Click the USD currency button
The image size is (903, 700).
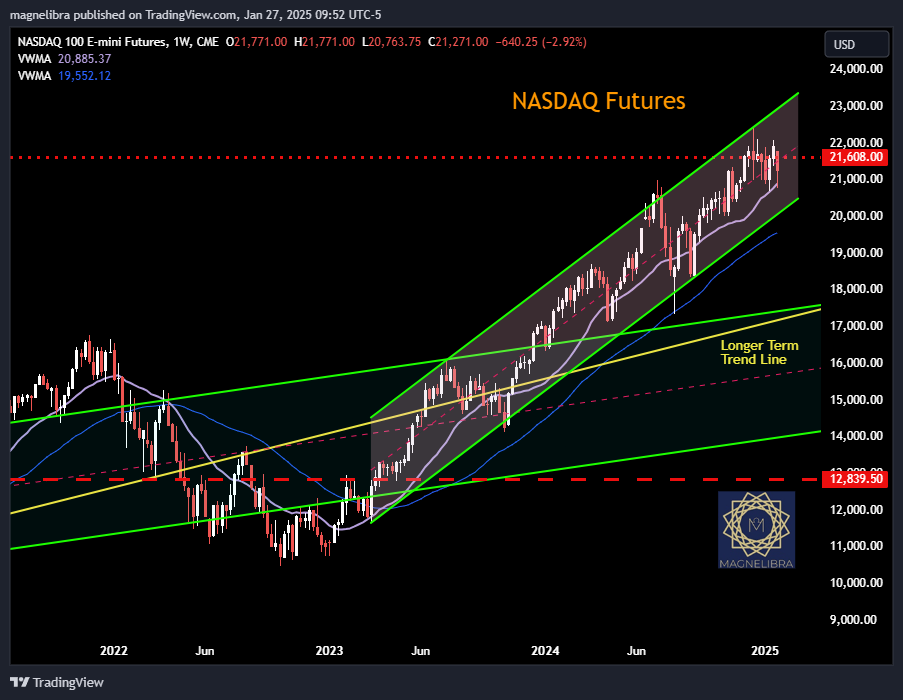click(856, 44)
